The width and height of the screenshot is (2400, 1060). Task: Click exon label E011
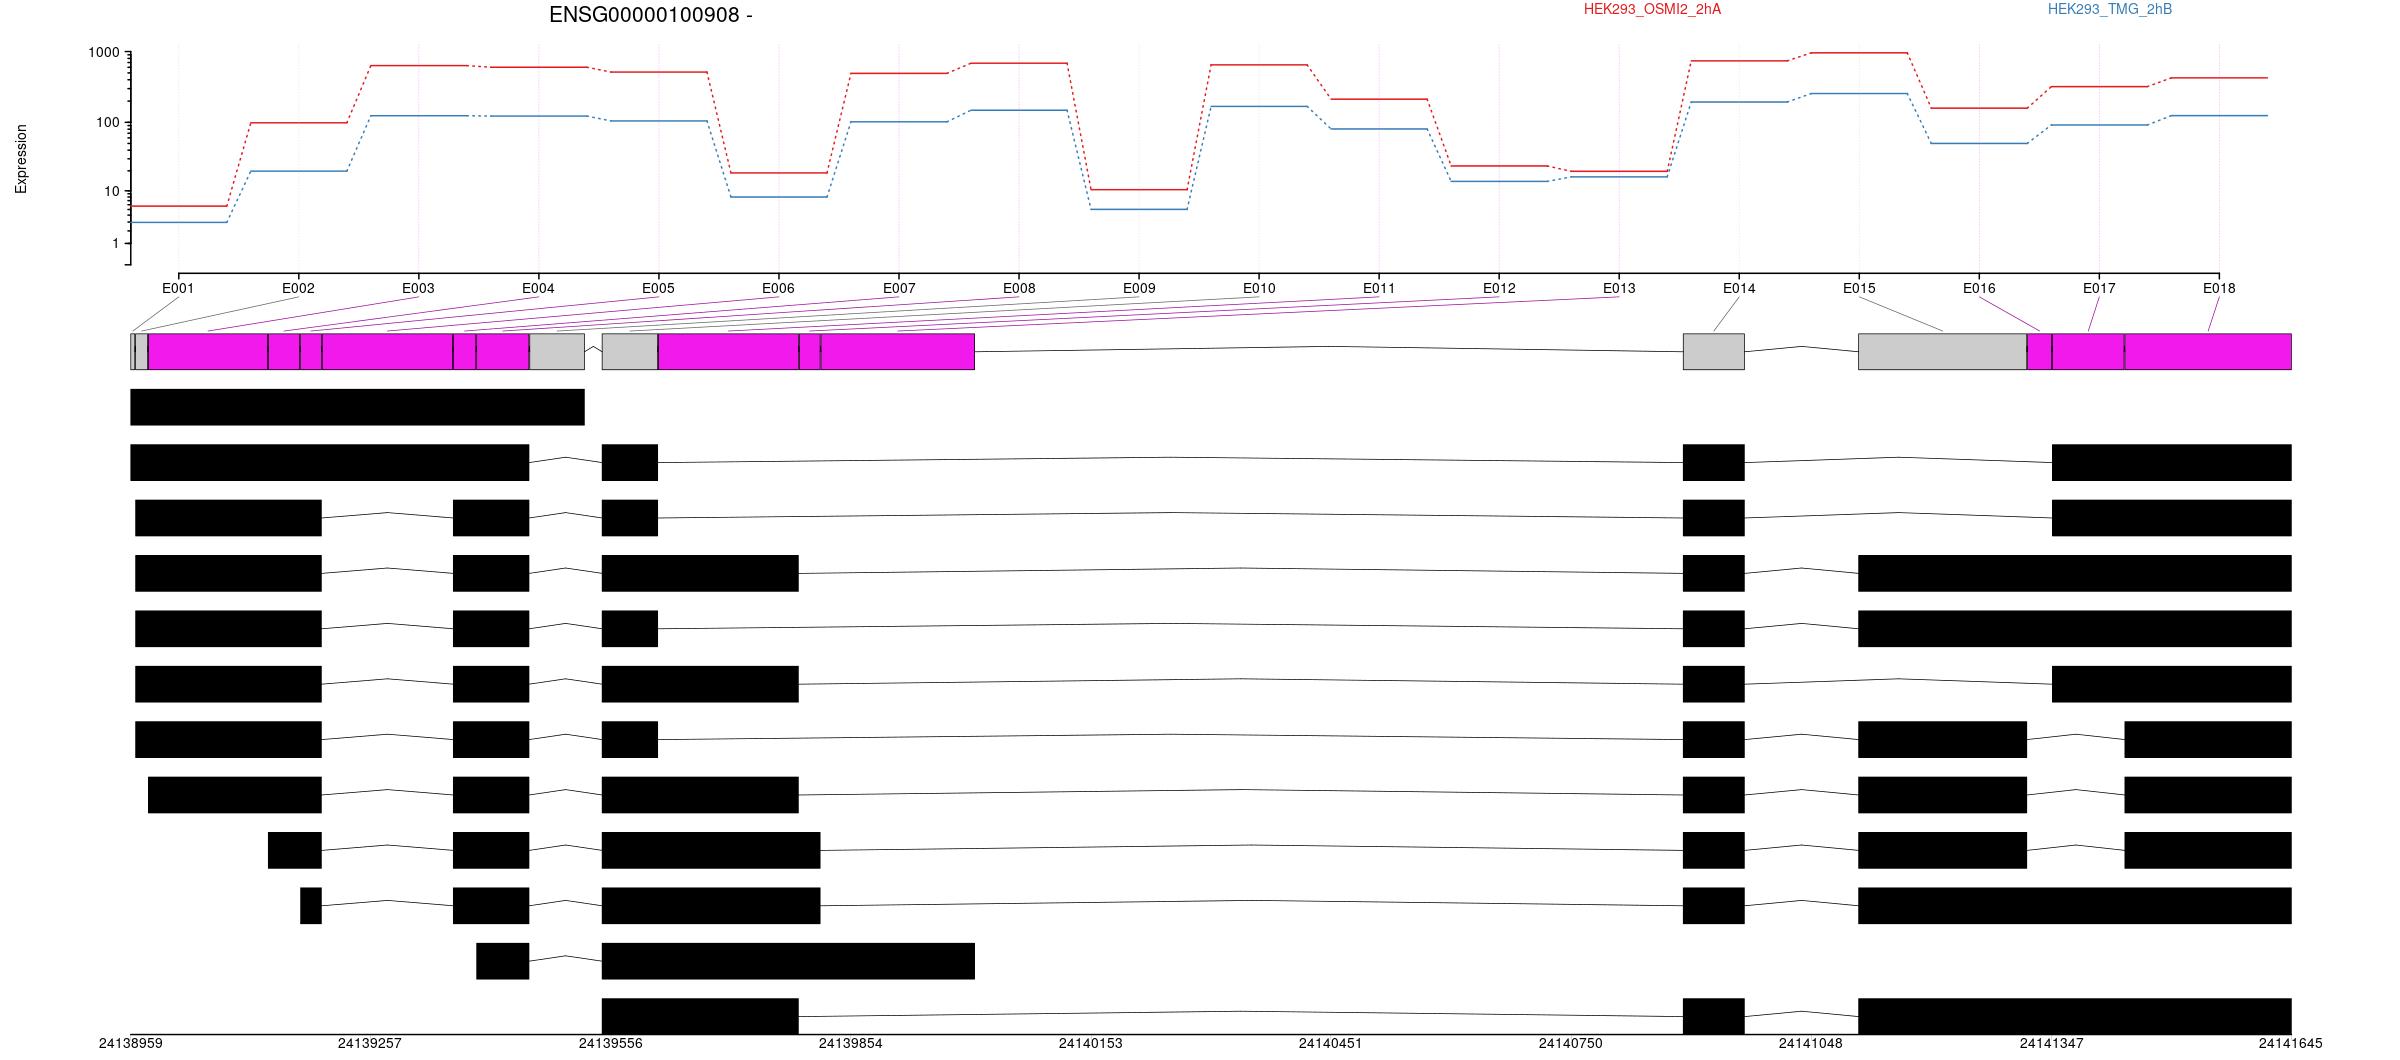pos(1379,288)
